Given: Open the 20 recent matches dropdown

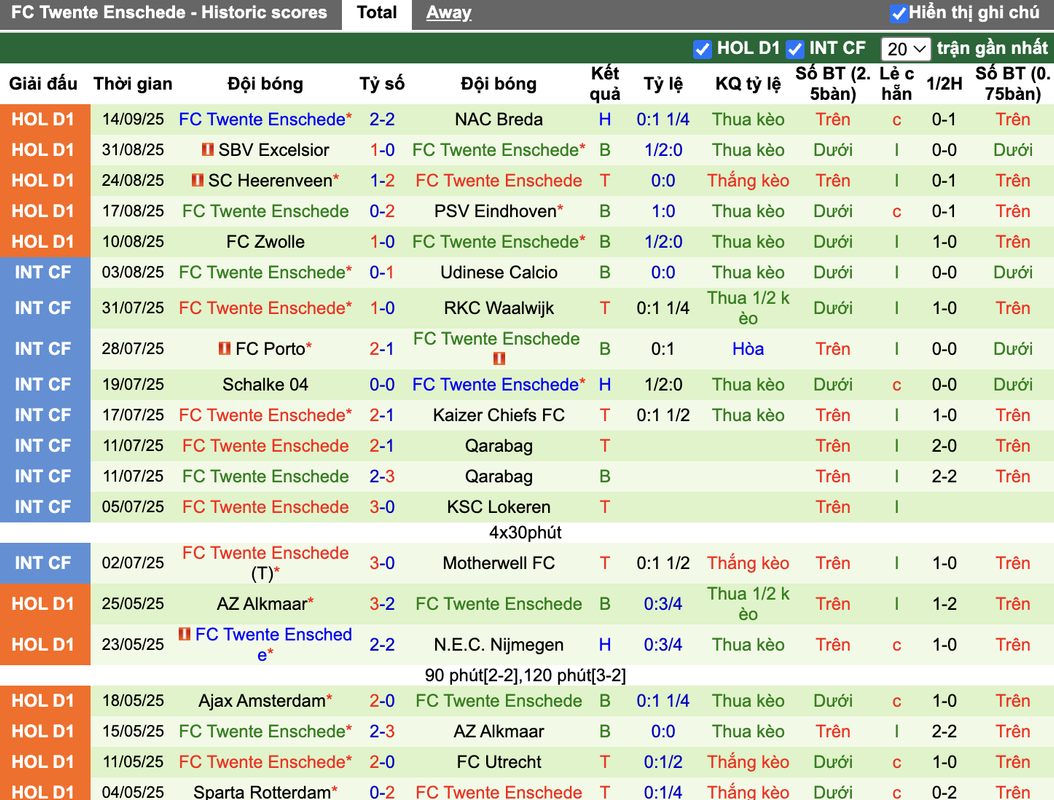Looking at the screenshot, I should 905,49.
